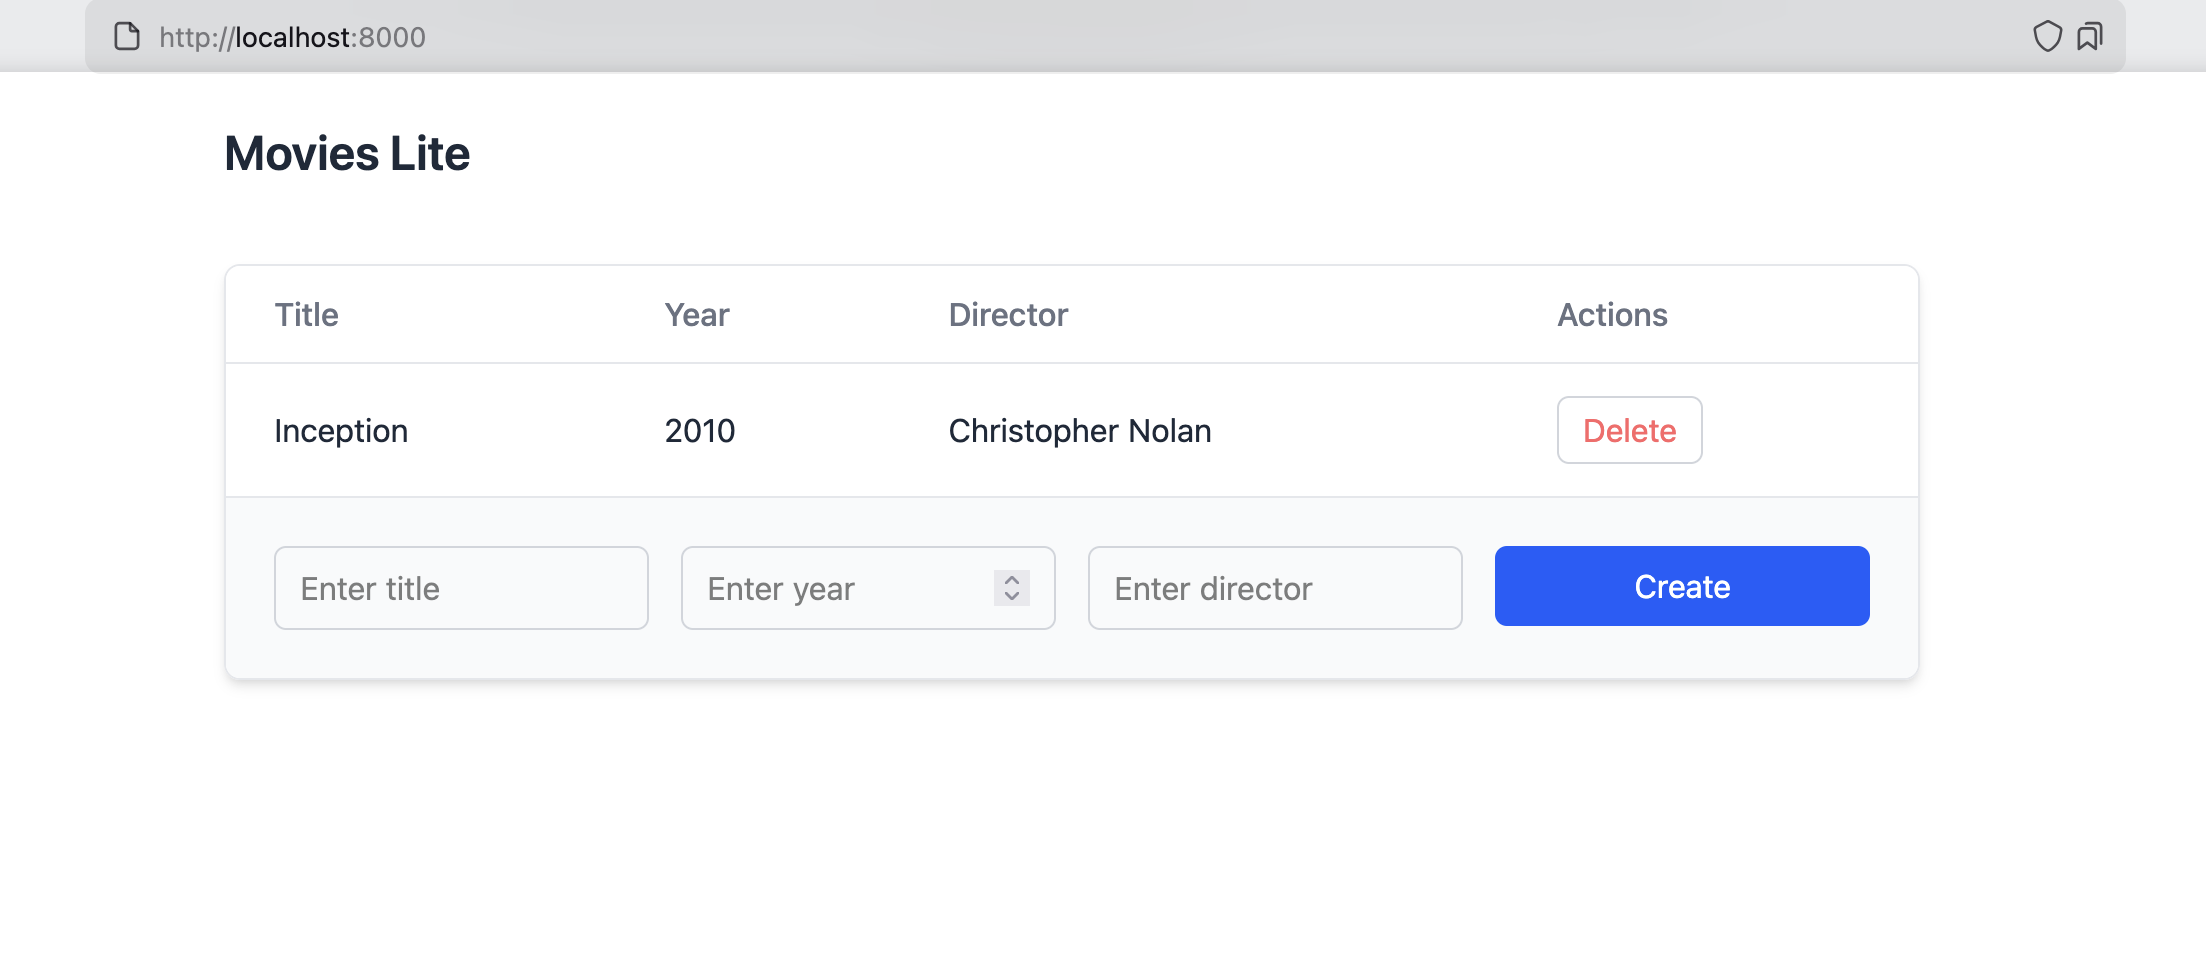Image resolution: width=2206 pixels, height=974 pixels.
Task: Click the Movies Lite heading
Action: 347,154
